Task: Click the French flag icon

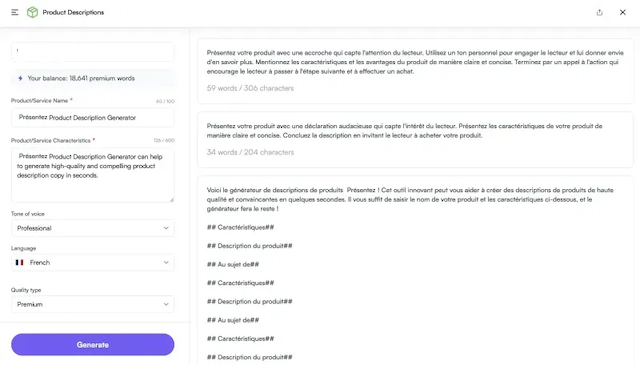Action: click(19, 263)
